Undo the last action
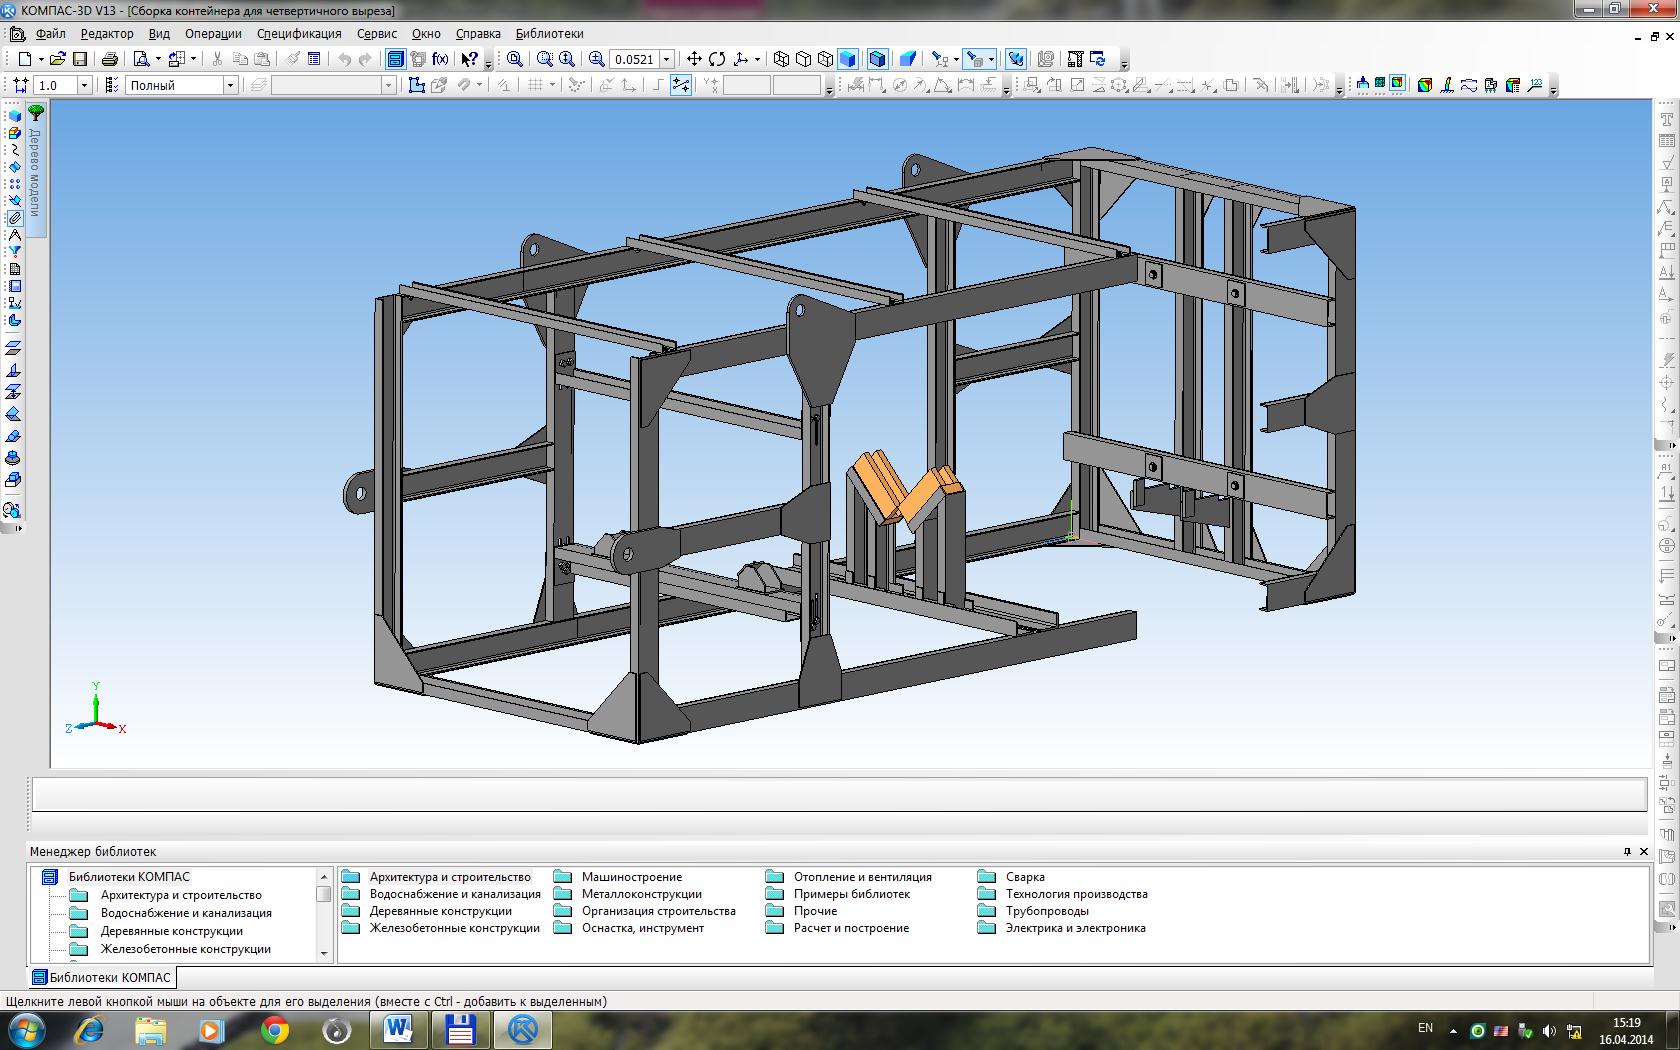This screenshot has height=1050, width=1680. [345, 59]
